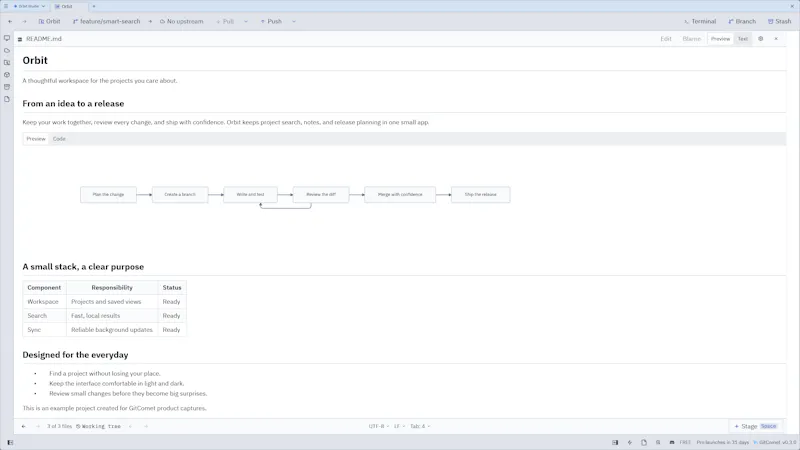The image size is (800, 450).
Task: Select the Preview mode in file header
Action: [x=720, y=39]
